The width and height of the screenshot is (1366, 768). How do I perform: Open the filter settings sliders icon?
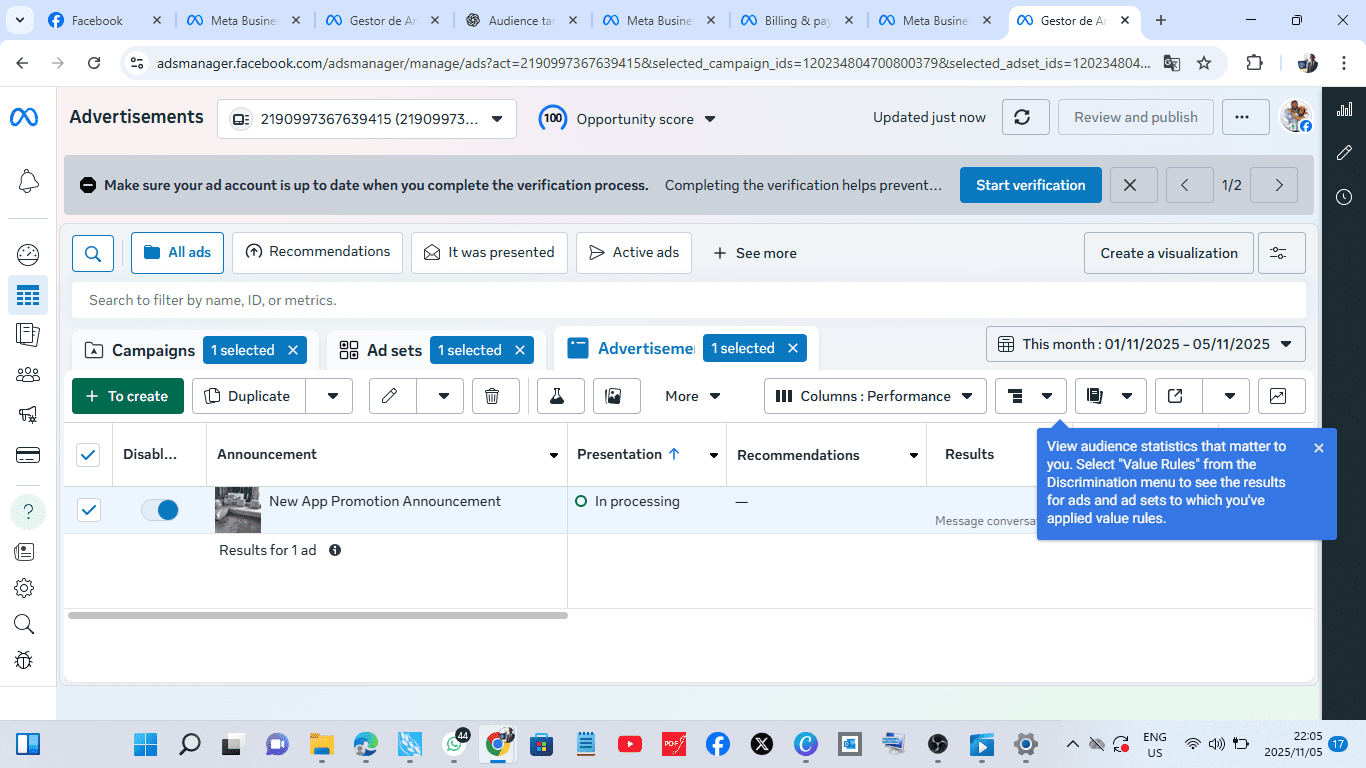(x=1278, y=253)
